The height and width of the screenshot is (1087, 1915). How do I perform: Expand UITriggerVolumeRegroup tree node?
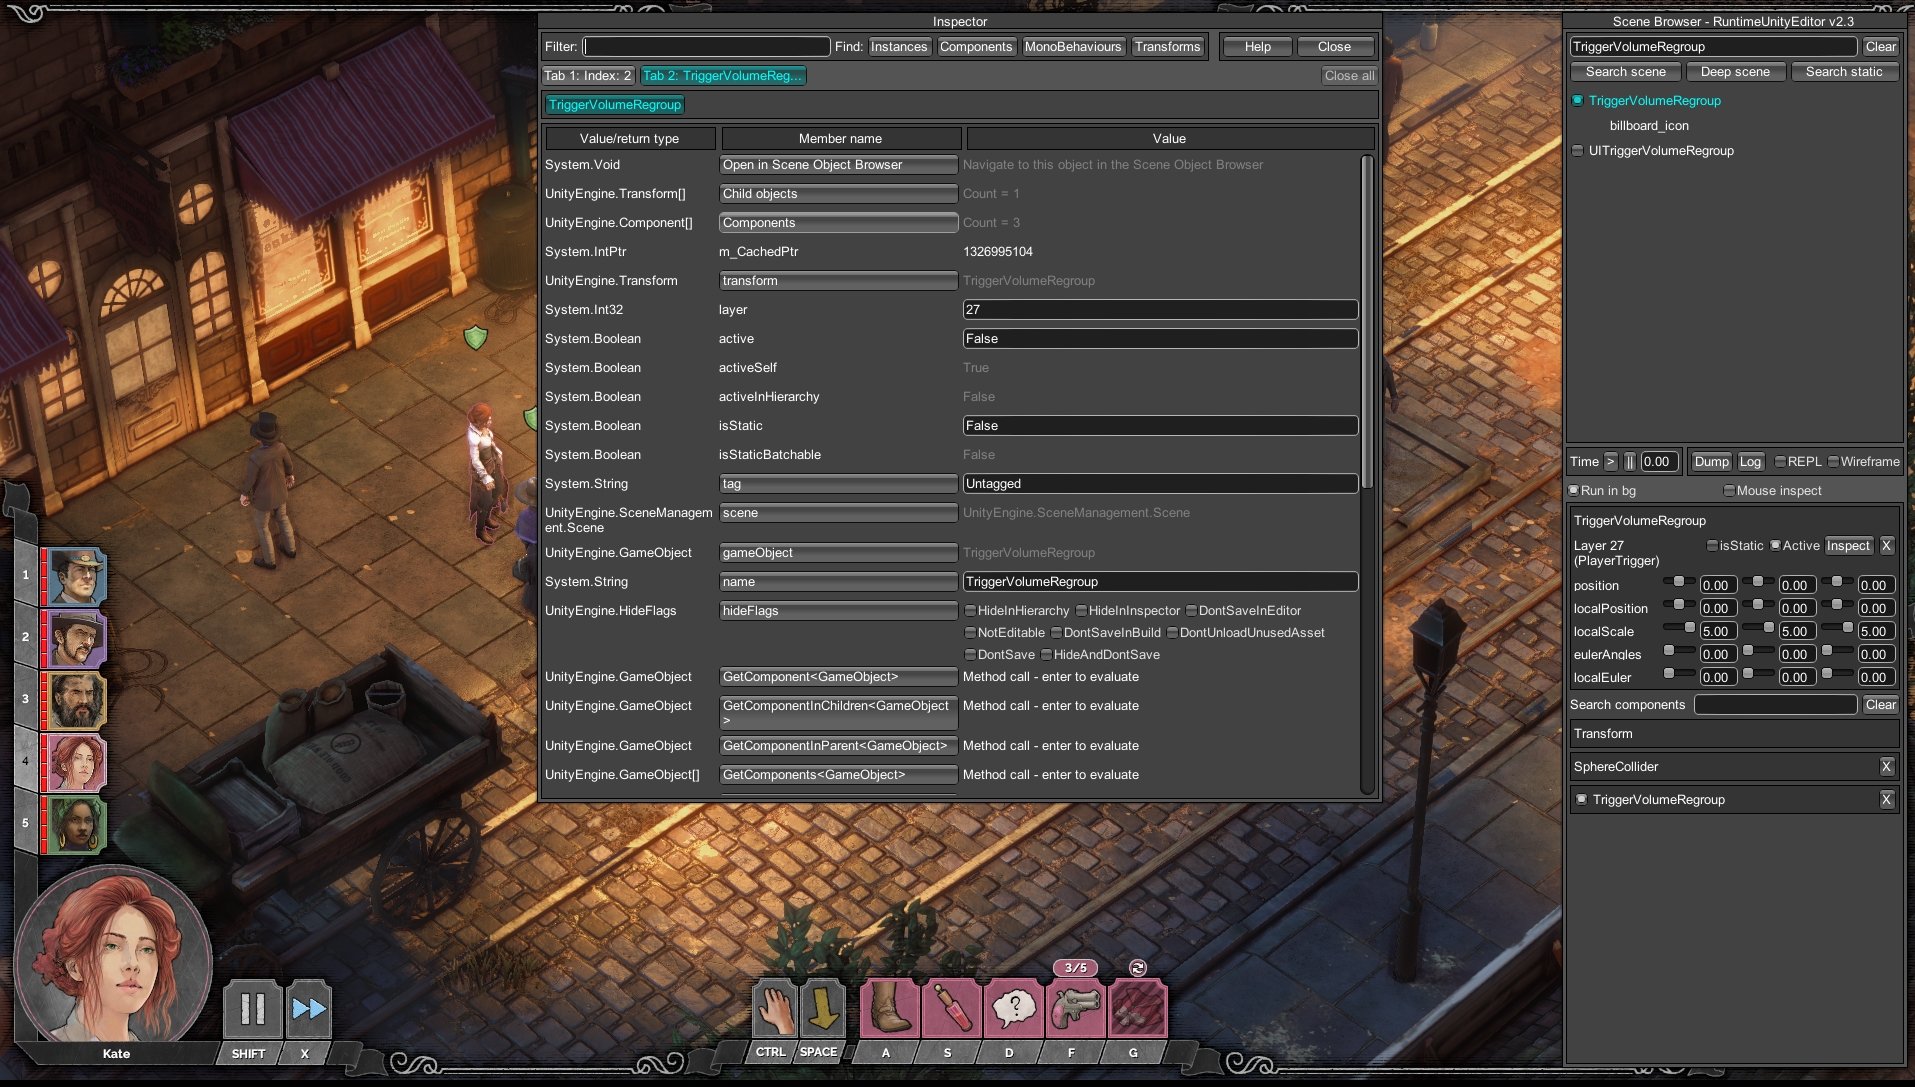point(1578,151)
